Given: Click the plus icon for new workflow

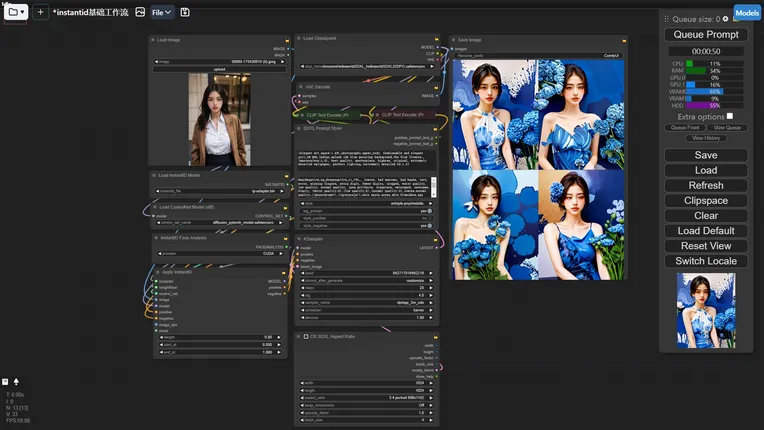Looking at the screenshot, I should (40, 12).
